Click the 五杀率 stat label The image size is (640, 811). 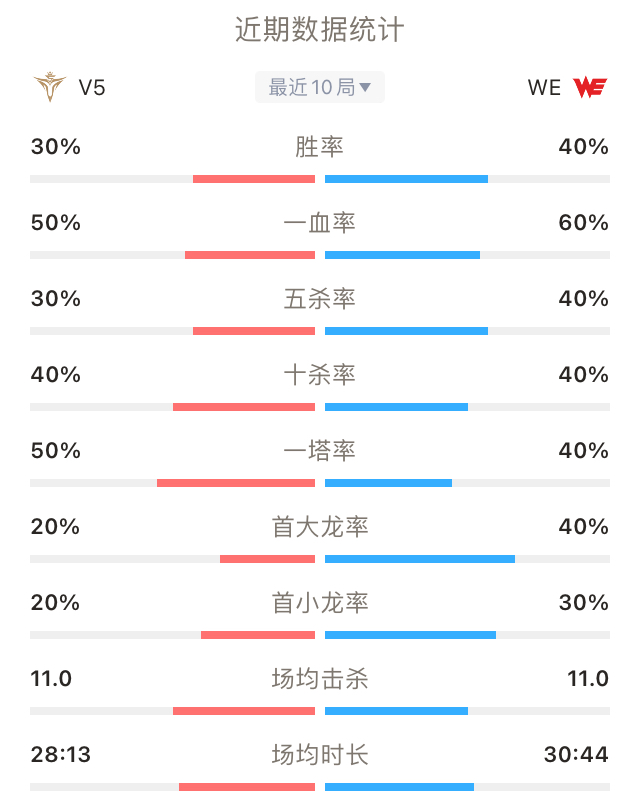coord(320,299)
